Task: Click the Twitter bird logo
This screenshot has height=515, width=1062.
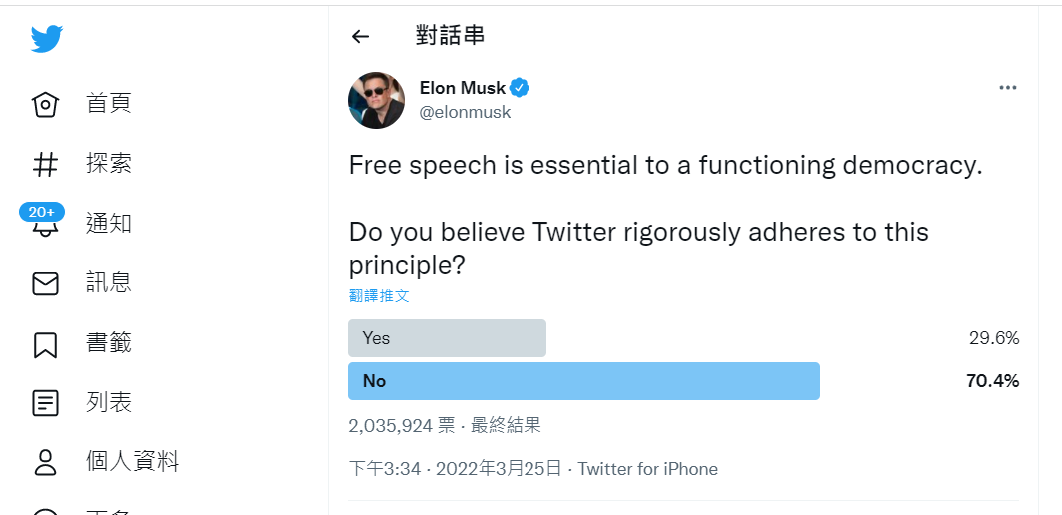Action: (46, 39)
